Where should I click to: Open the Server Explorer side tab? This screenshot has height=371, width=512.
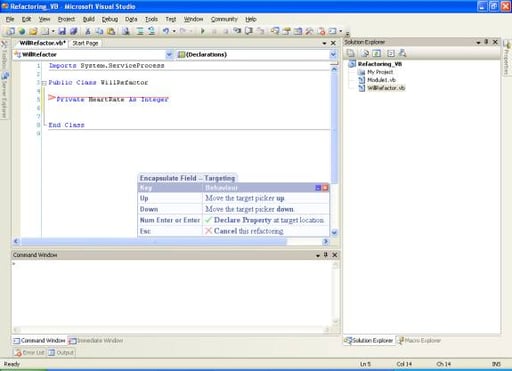[4, 95]
